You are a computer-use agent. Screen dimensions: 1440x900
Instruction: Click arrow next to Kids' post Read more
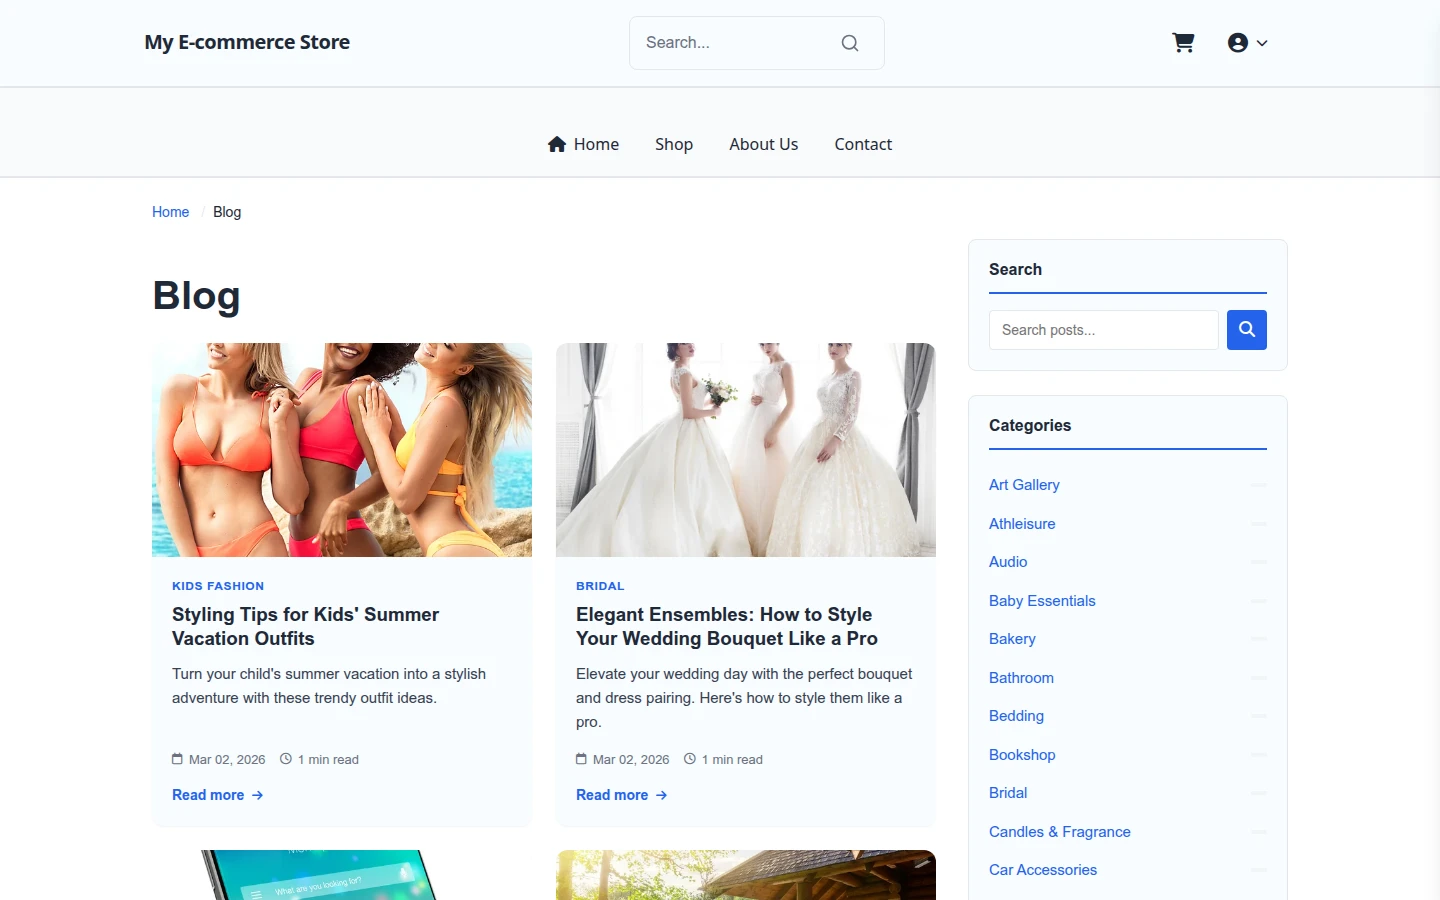click(x=258, y=795)
